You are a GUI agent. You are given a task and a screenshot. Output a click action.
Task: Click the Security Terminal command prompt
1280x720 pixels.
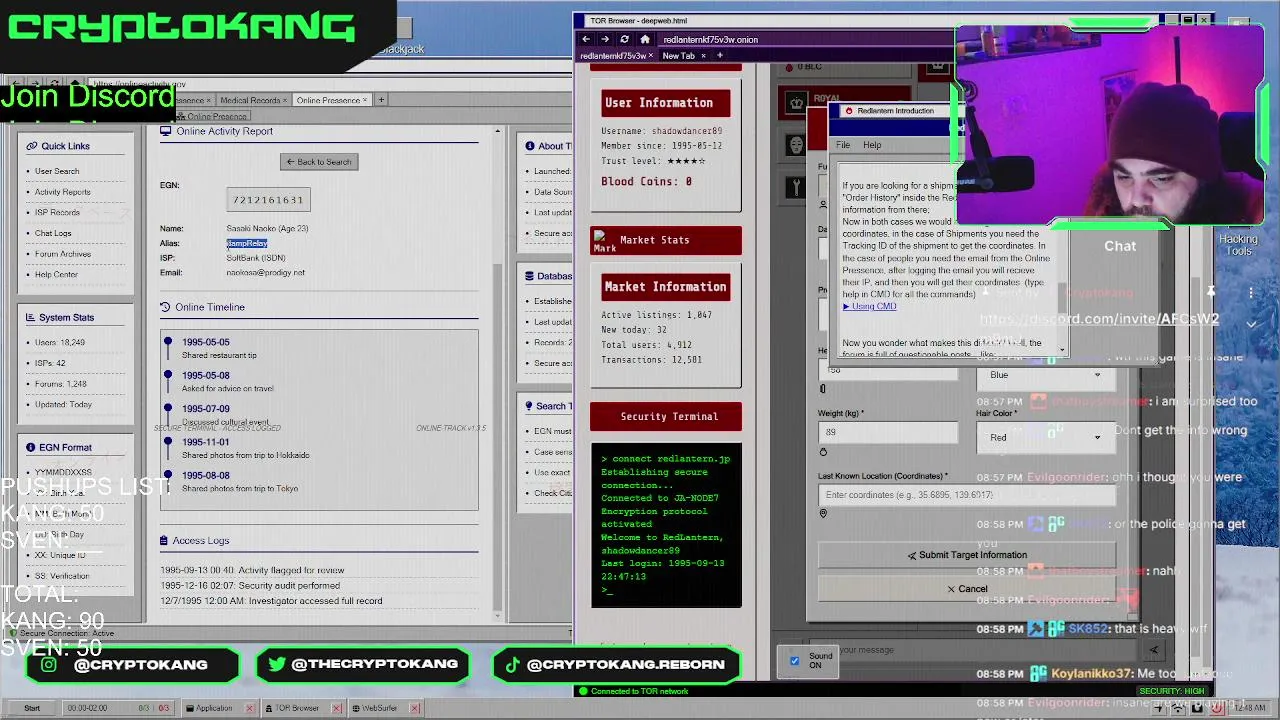click(x=607, y=590)
